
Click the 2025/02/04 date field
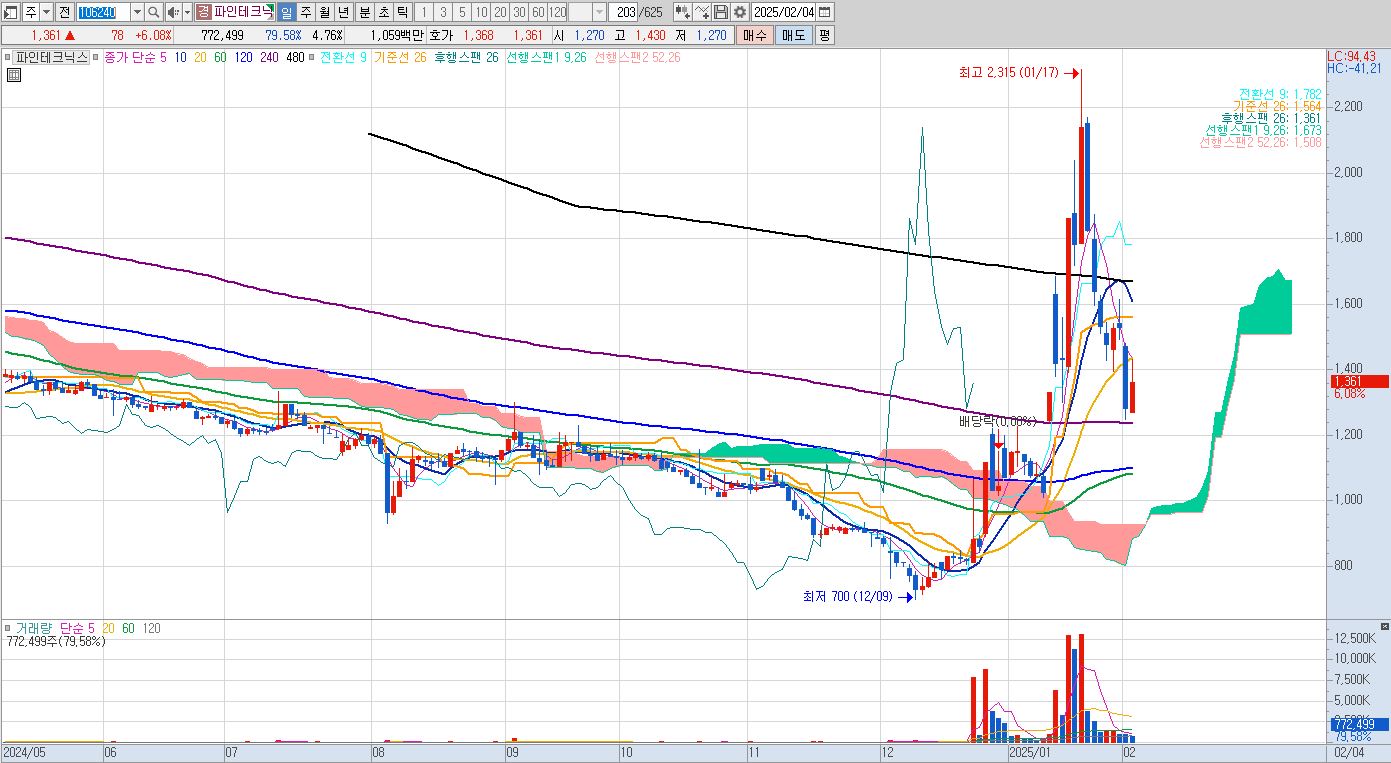click(x=784, y=12)
